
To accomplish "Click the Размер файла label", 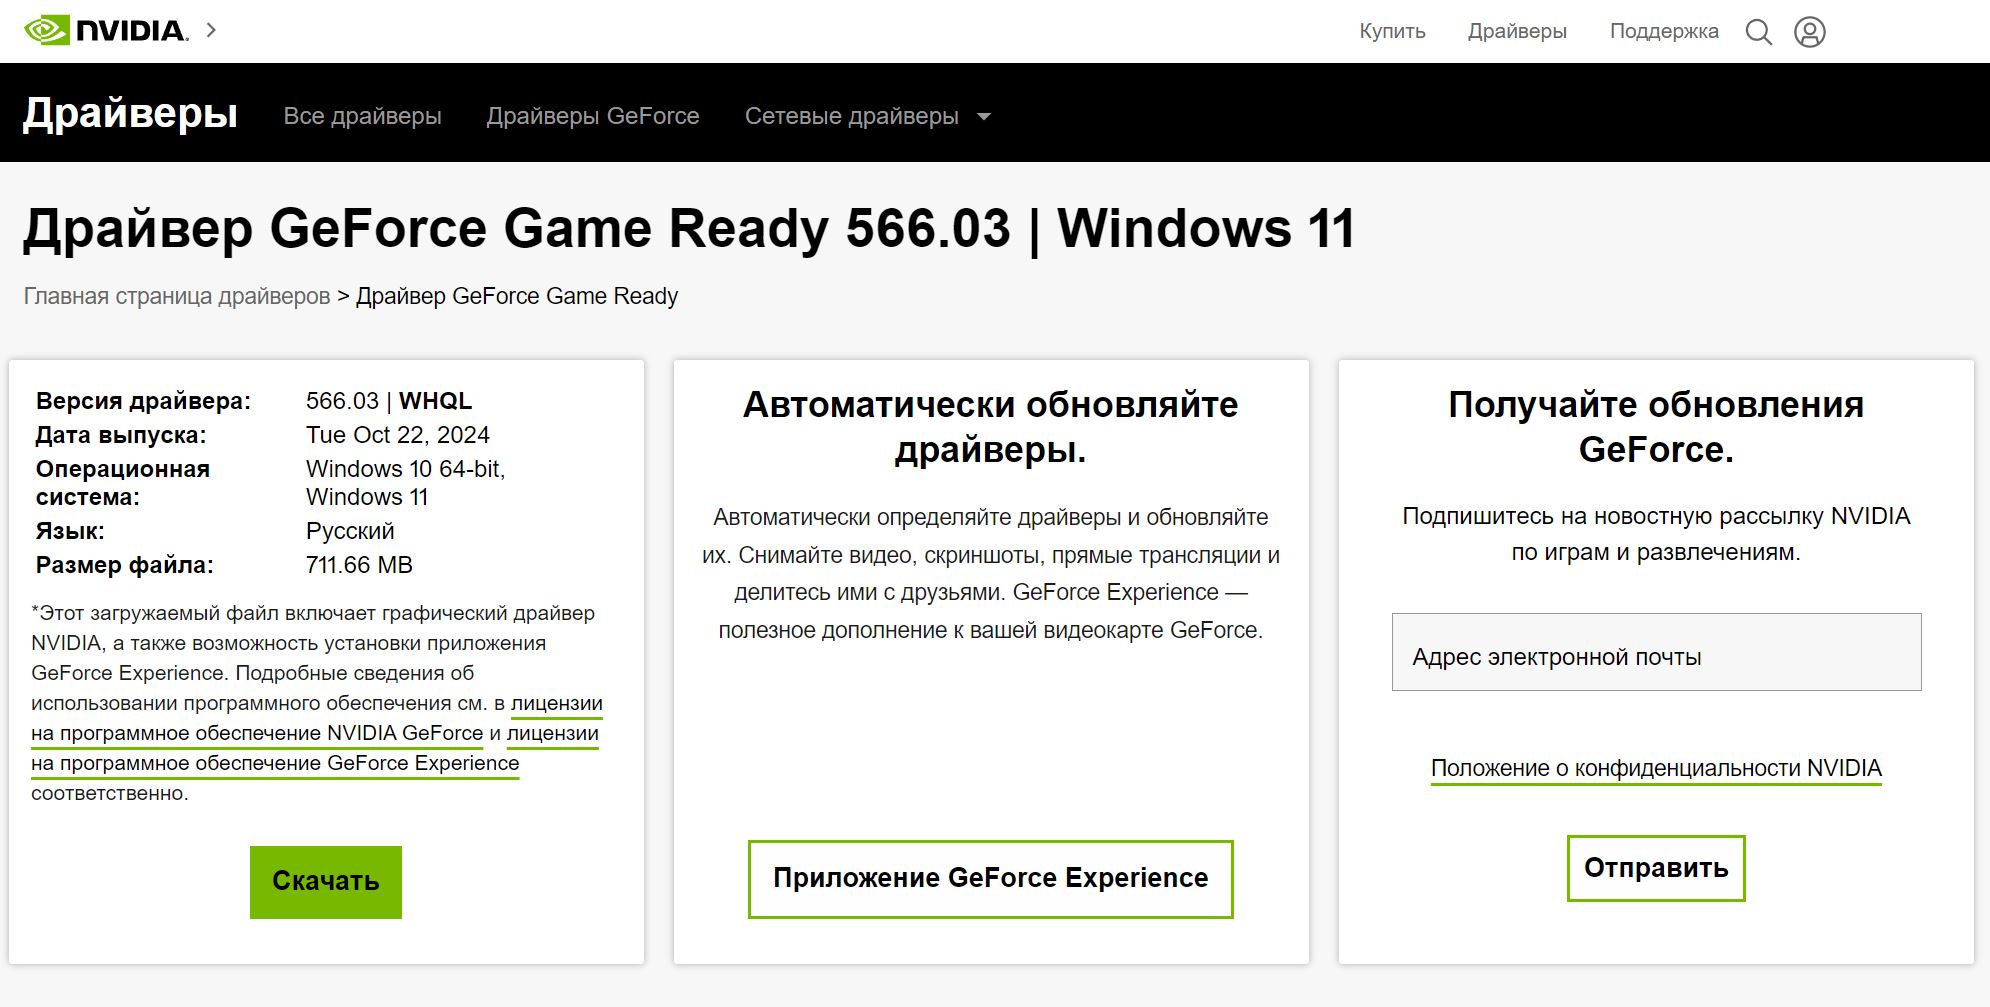I will click(125, 565).
